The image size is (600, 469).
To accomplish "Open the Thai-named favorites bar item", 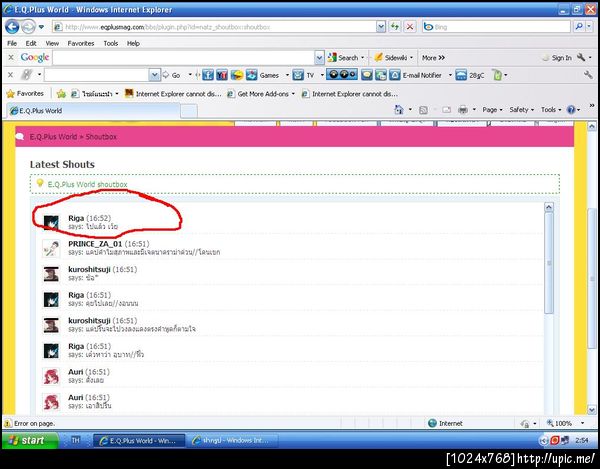I will click(x=95, y=94).
